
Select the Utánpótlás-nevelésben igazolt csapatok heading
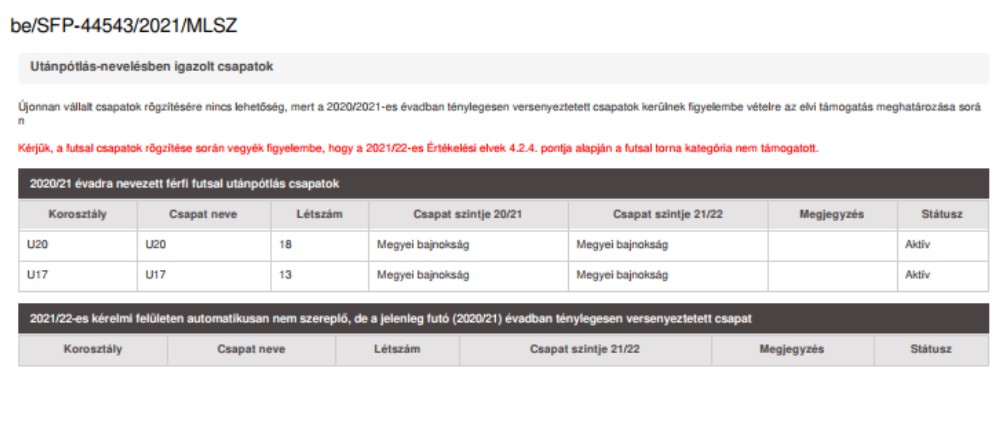[x=152, y=66]
